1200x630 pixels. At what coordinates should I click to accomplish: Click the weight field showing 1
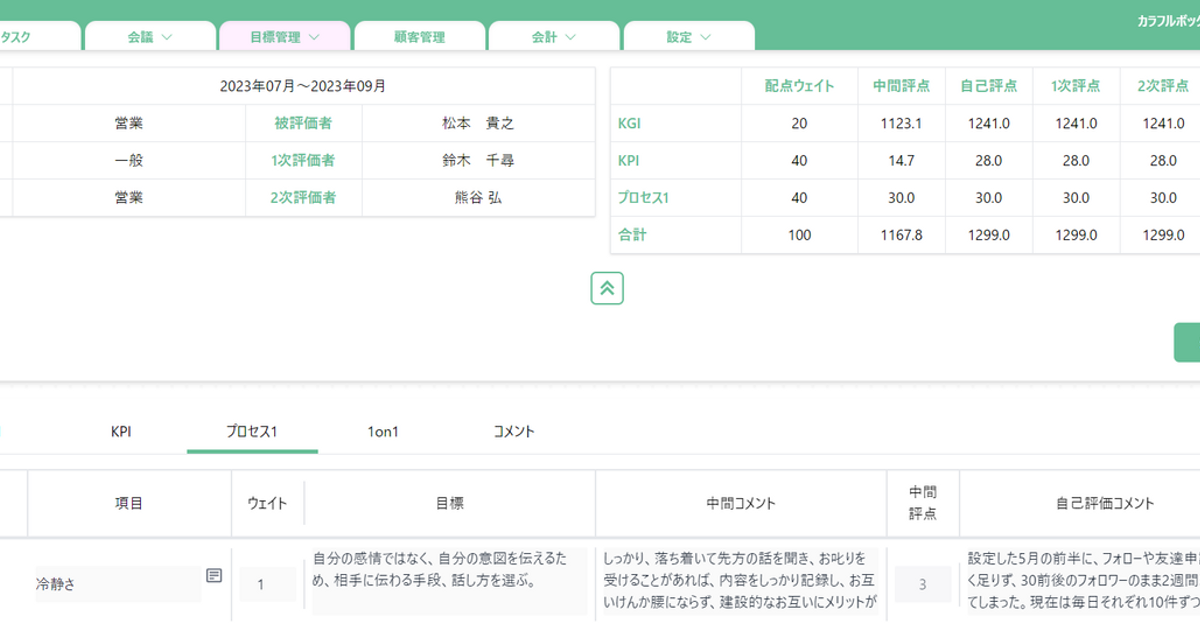pos(267,584)
